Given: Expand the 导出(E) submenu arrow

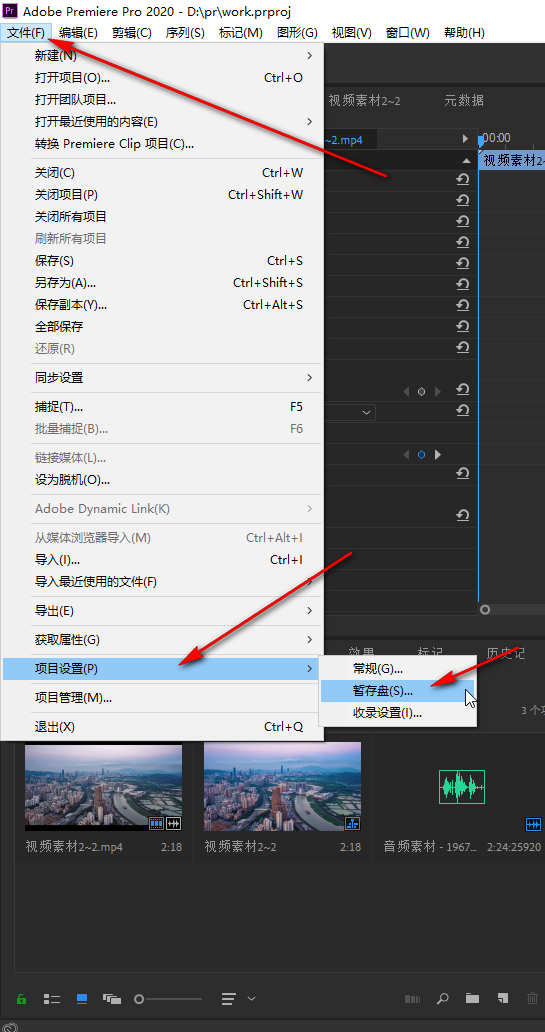Looking at the screenshot, I should coord(309,611).
